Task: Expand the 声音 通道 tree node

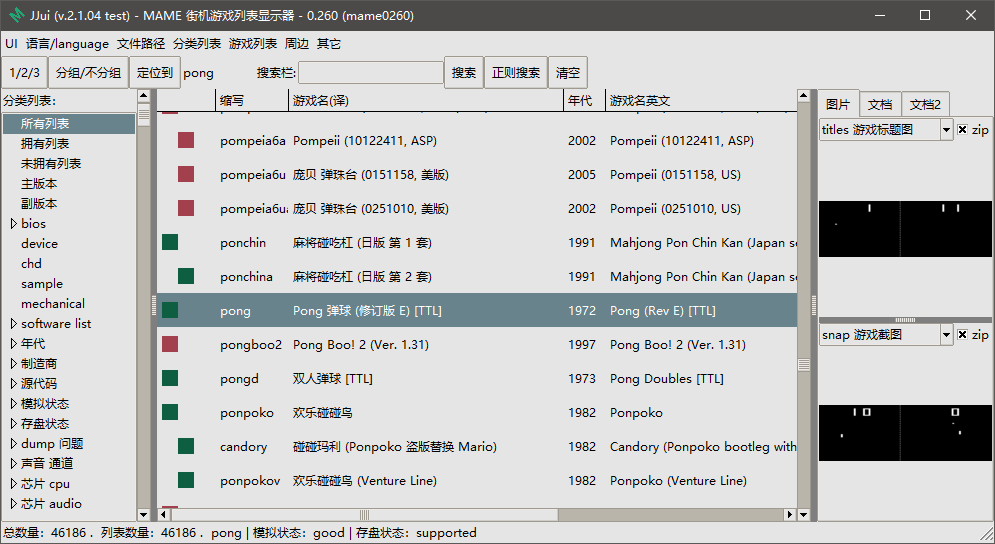Action: tap(13, 463)
